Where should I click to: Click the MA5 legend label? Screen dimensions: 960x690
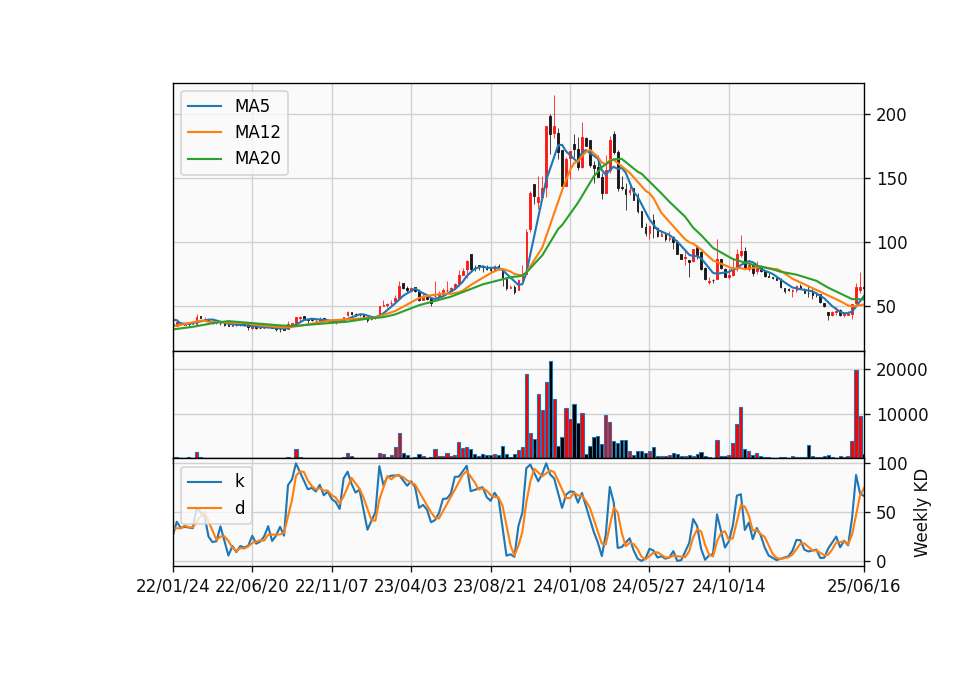tap(252, 106)
